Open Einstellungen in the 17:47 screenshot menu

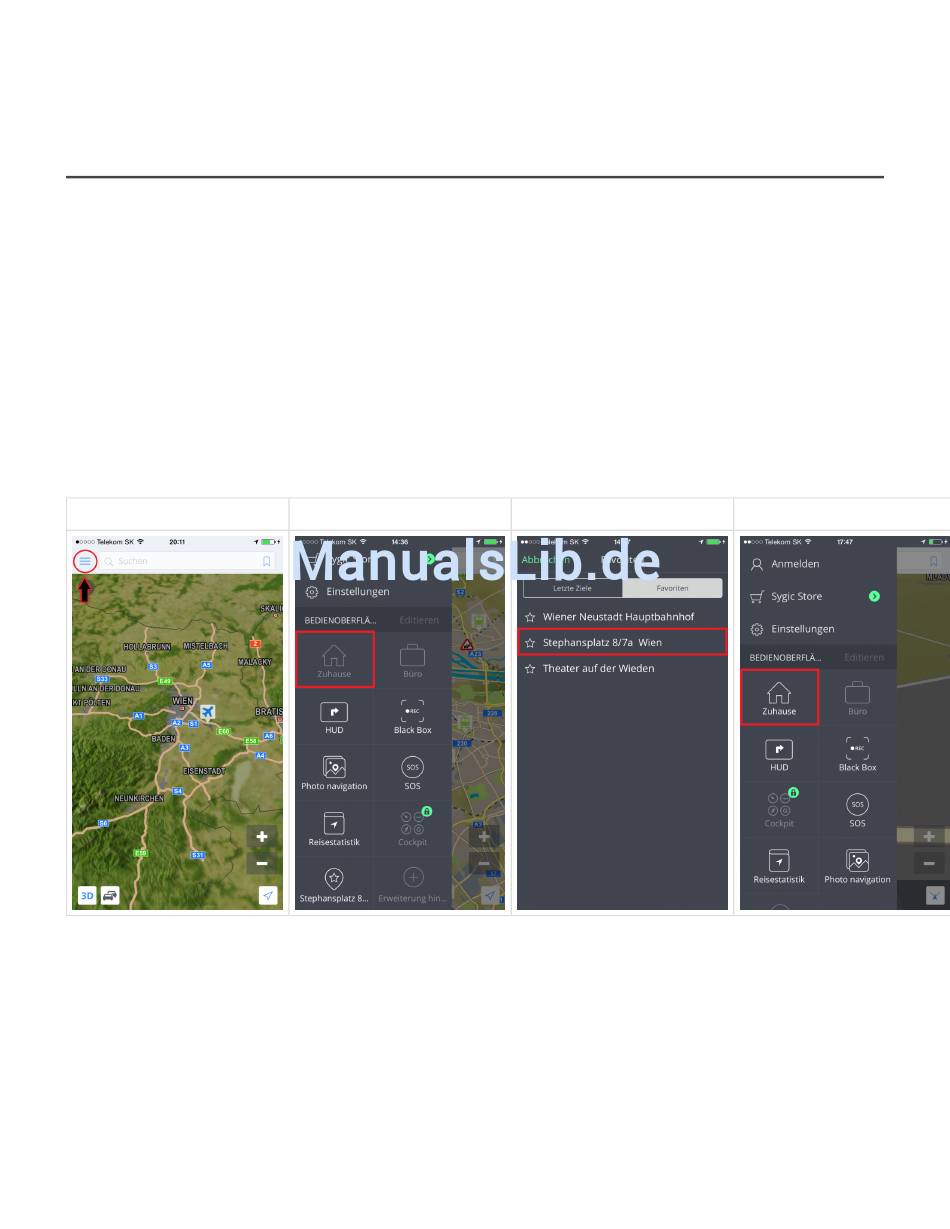coord(792,629)
